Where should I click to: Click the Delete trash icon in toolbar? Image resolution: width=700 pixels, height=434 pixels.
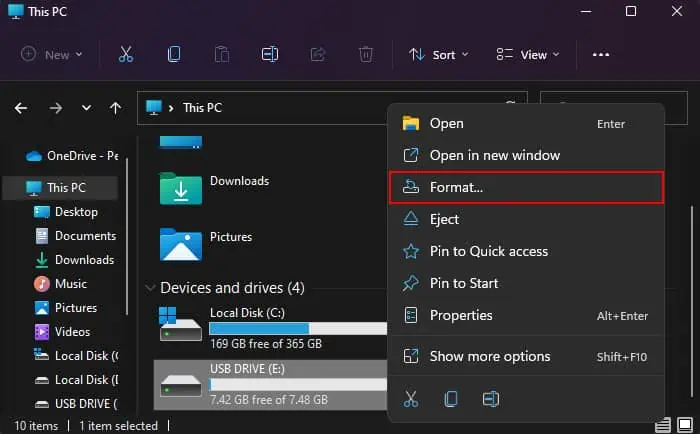pos(366,55)
